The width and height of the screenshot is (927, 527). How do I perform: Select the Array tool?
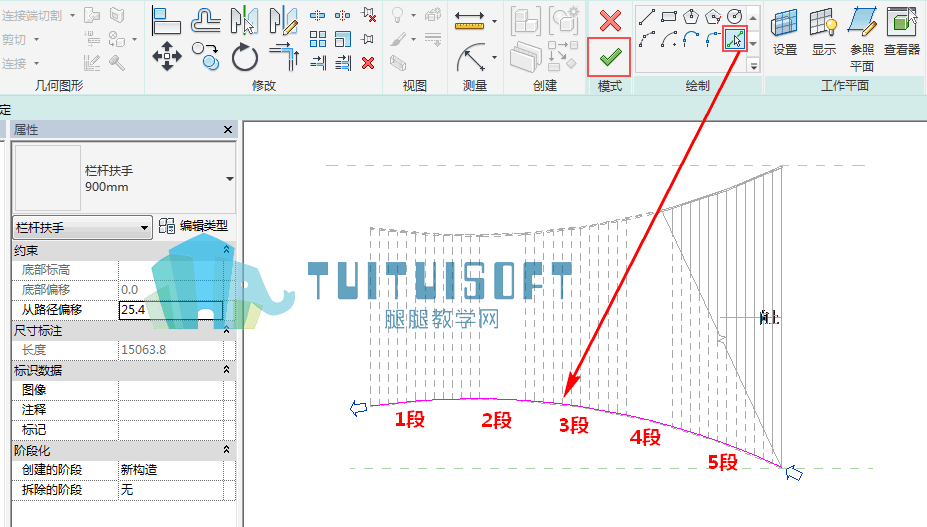tap(317, 40)
